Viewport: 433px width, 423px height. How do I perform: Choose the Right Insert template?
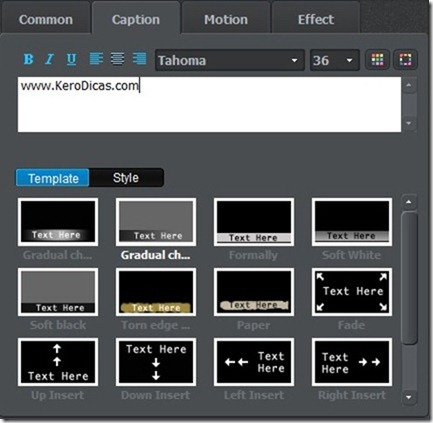coord(352,362)
